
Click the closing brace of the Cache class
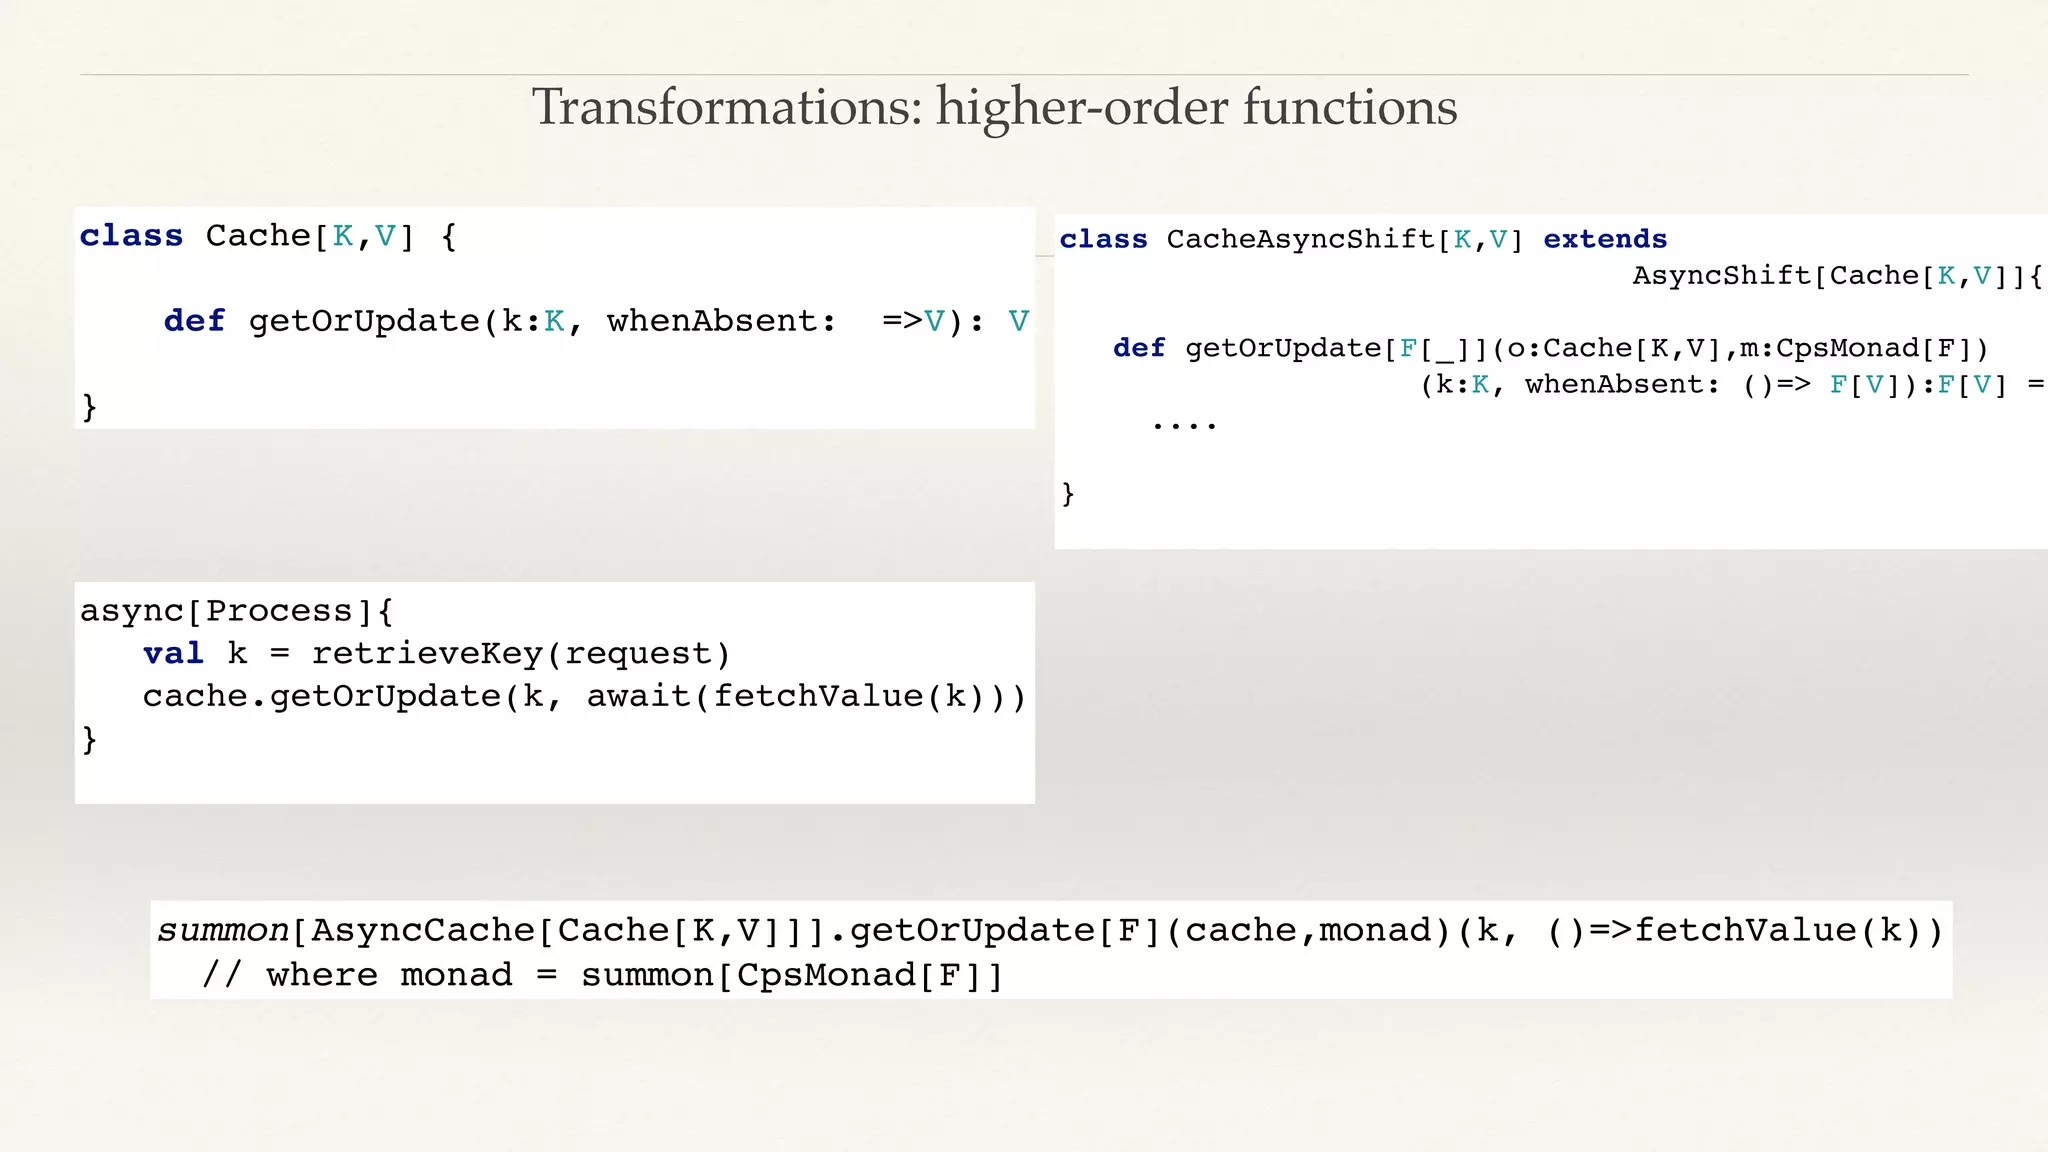[89, 407]
